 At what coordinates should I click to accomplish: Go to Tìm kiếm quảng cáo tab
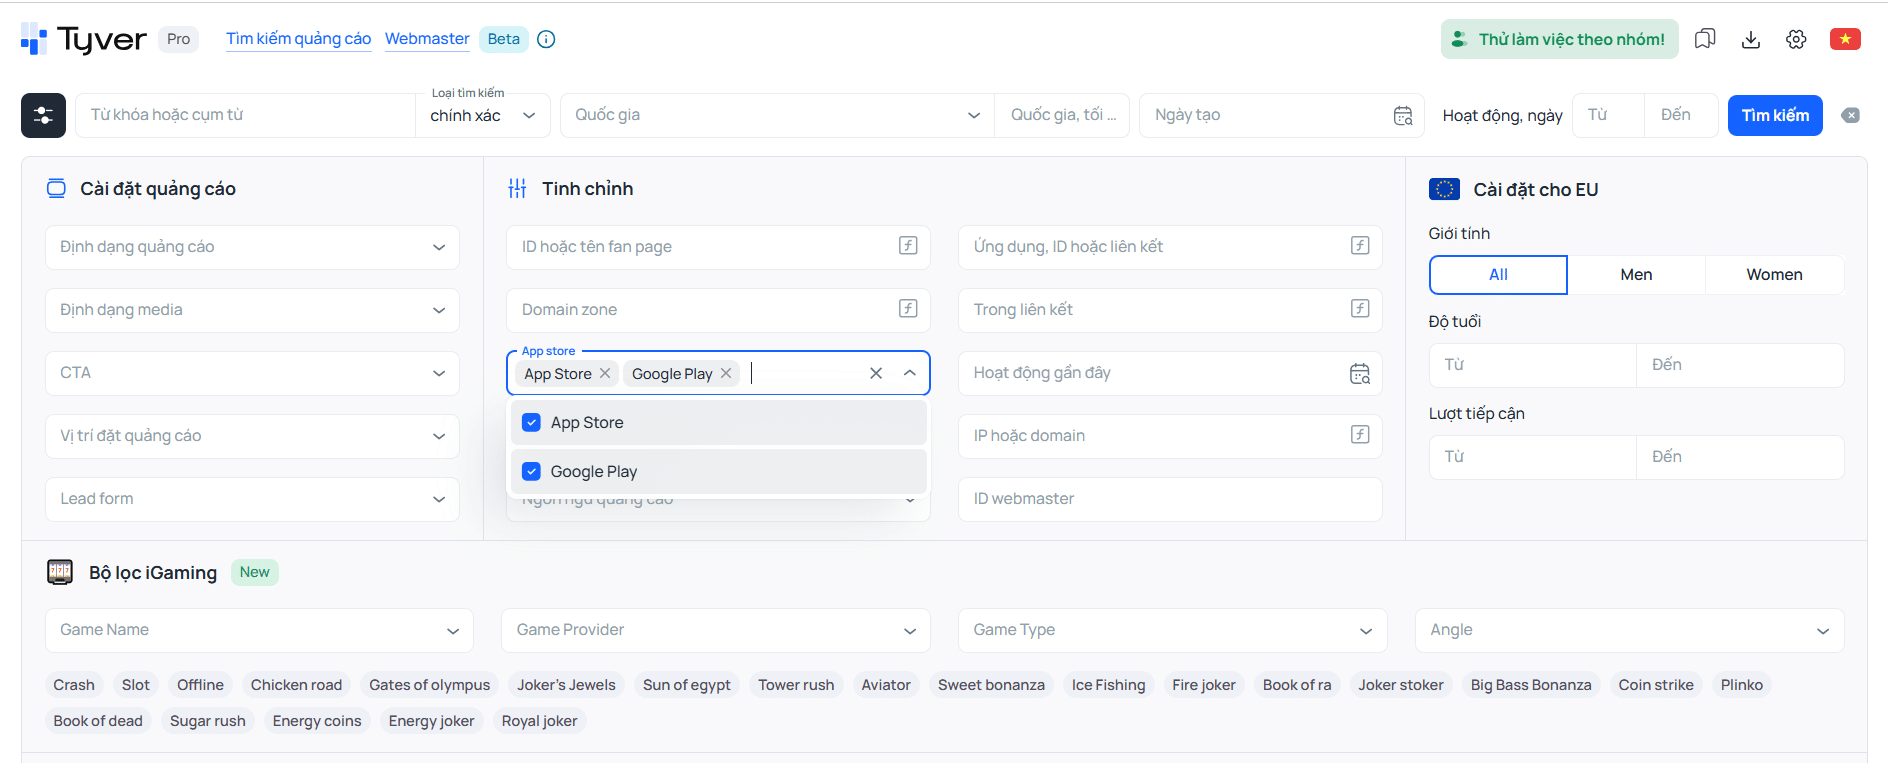point(298,39)
